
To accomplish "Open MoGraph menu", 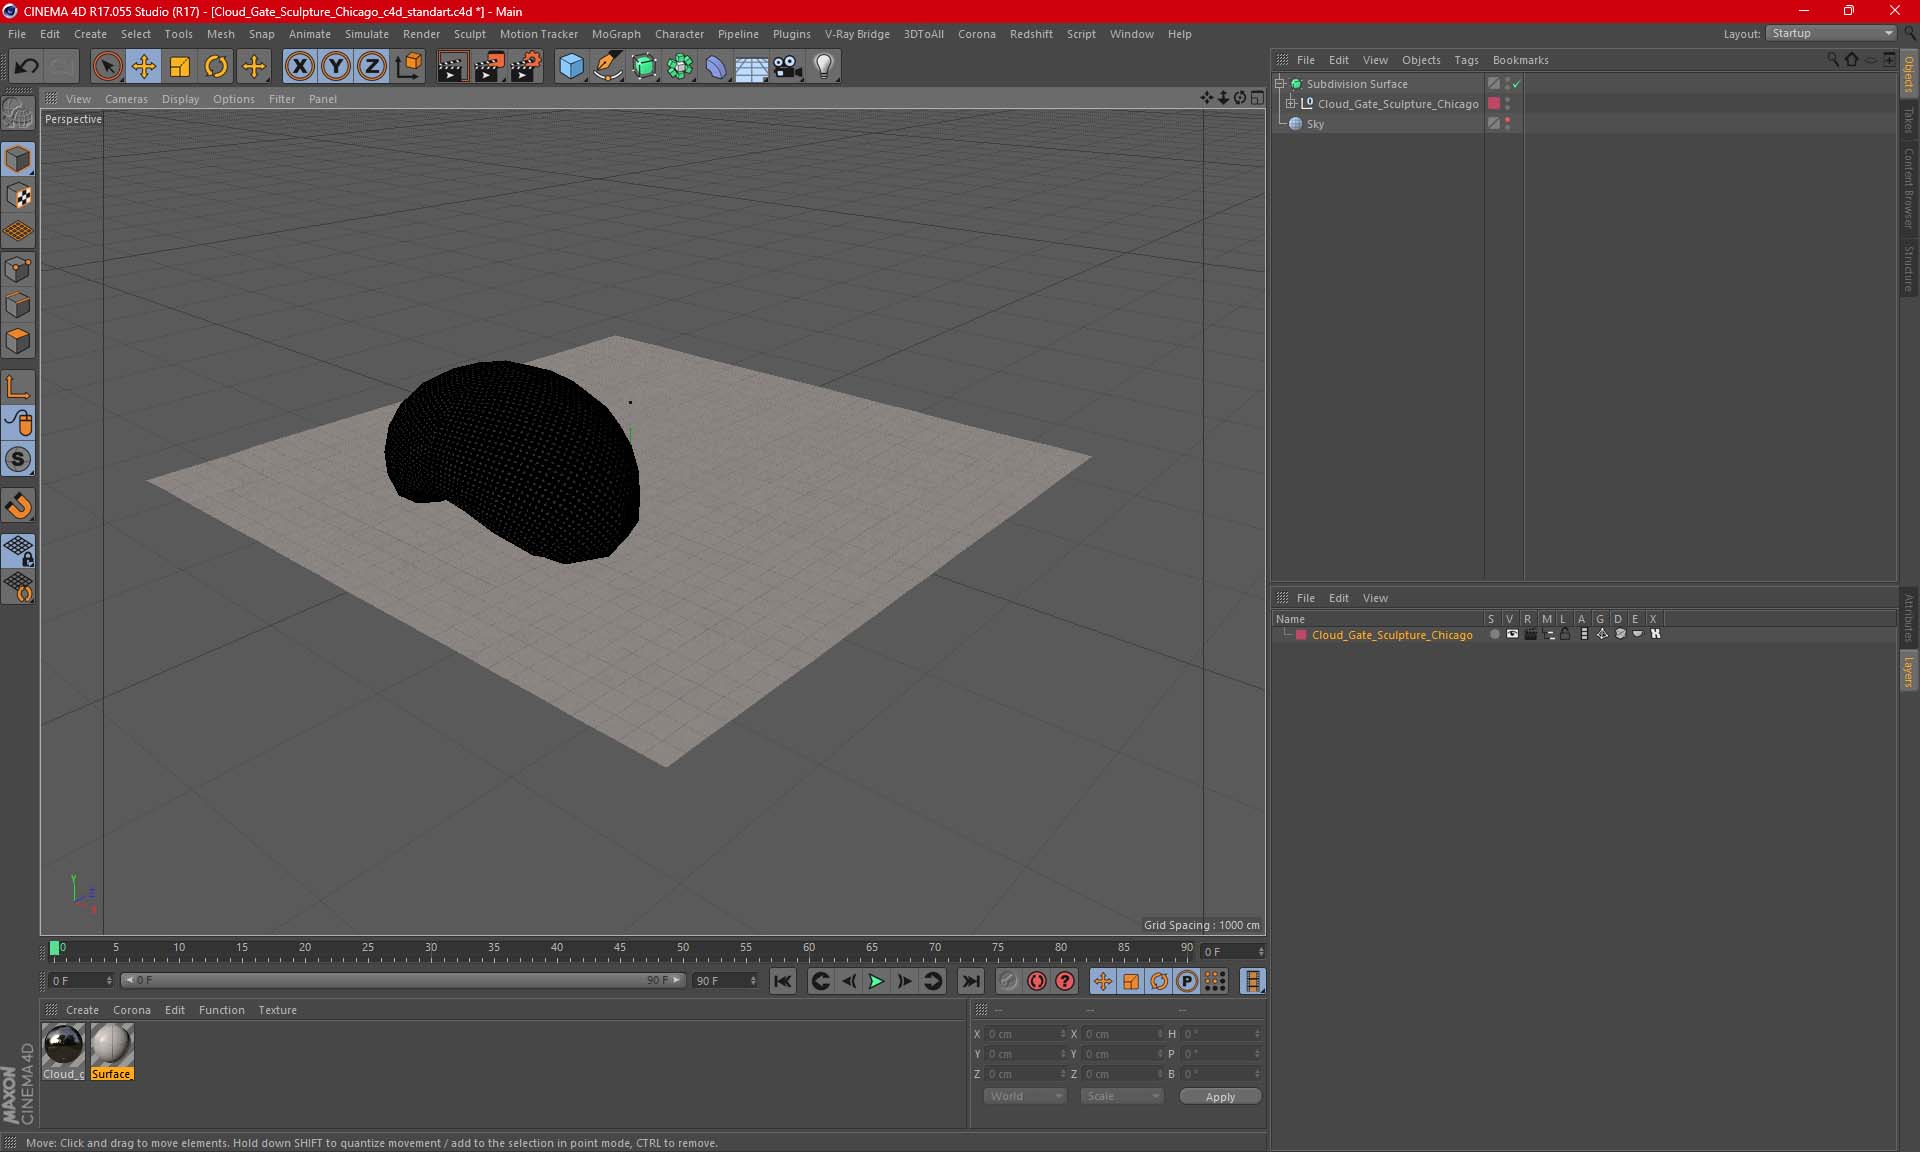I will pos(616,34).
